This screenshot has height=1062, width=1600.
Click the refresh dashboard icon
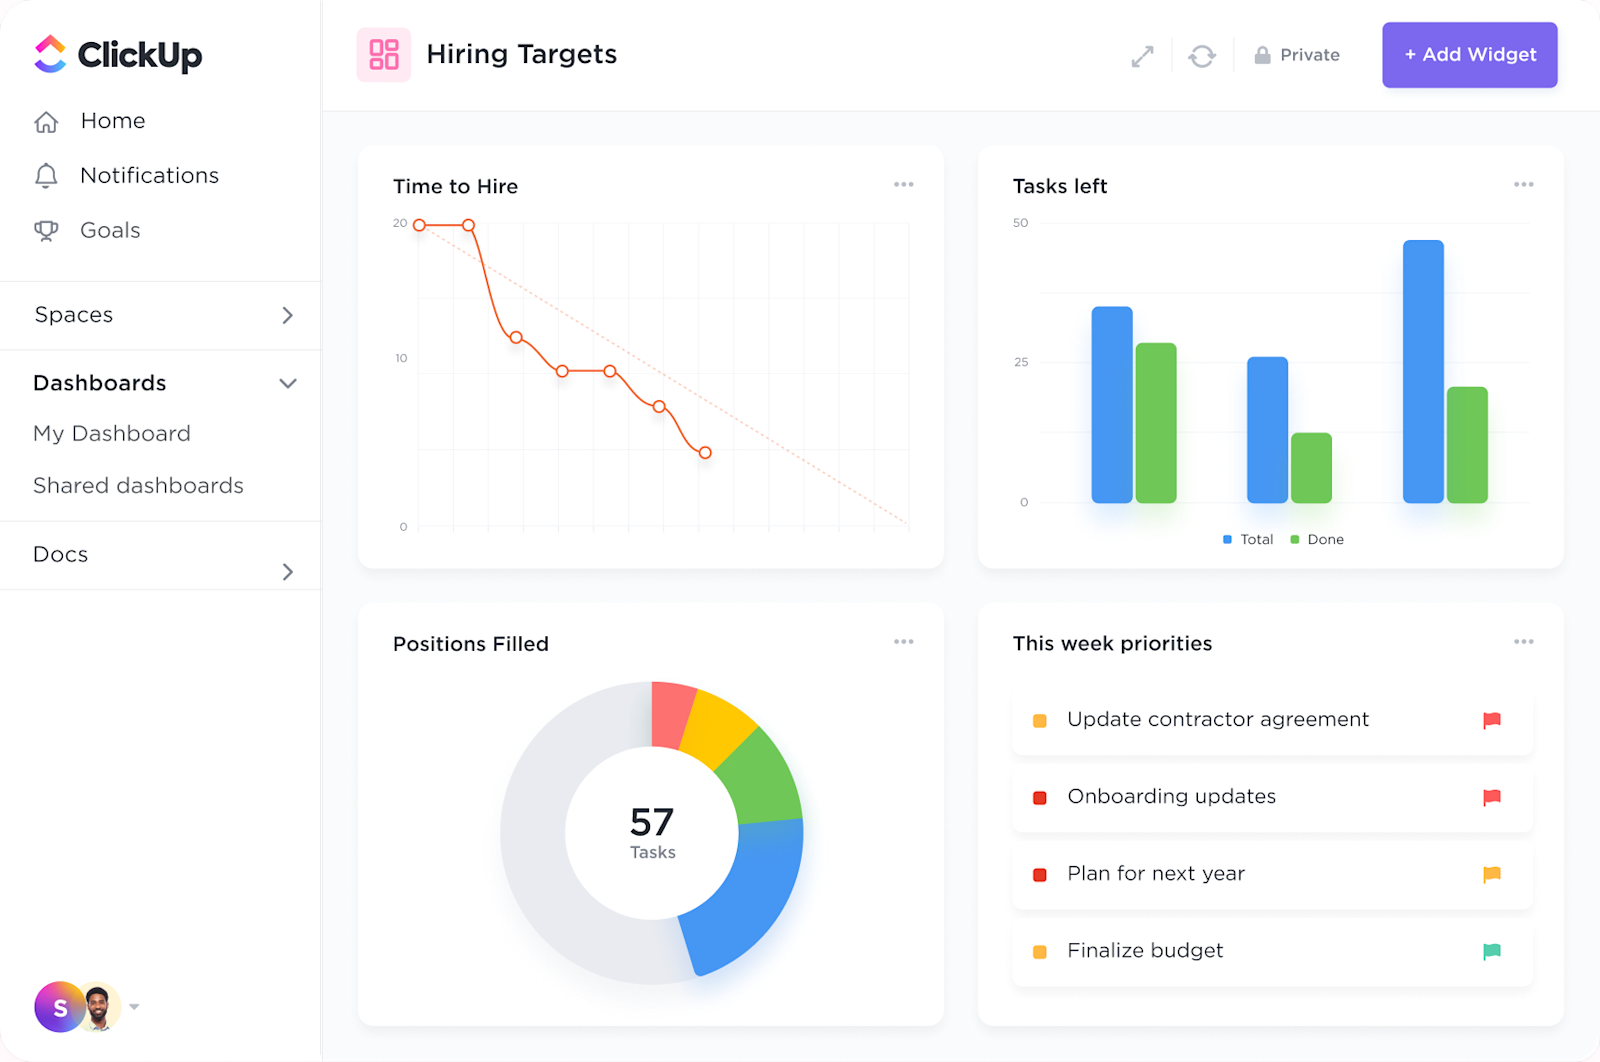1202,55
